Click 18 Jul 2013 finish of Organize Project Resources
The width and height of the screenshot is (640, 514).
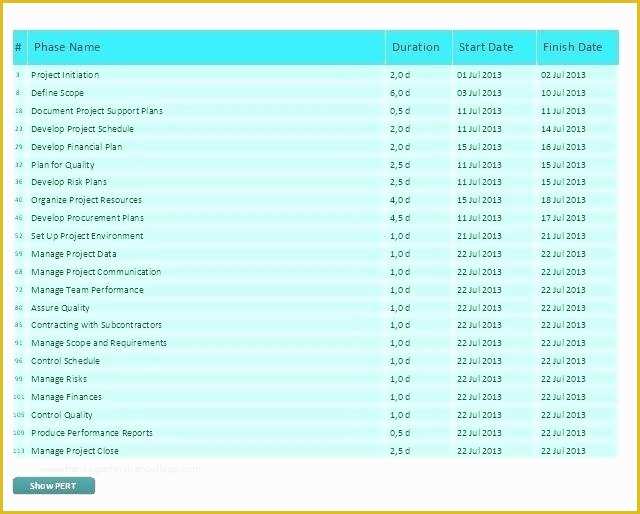(x=563, y=200)
